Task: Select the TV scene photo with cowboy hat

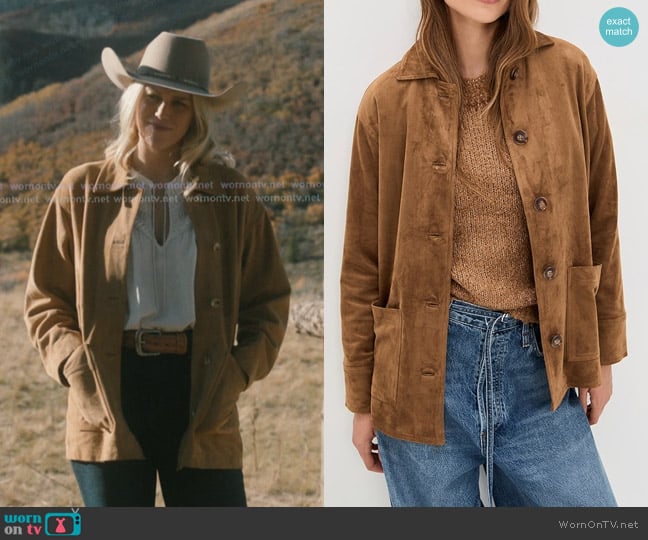Action: [x=162, y=253]
